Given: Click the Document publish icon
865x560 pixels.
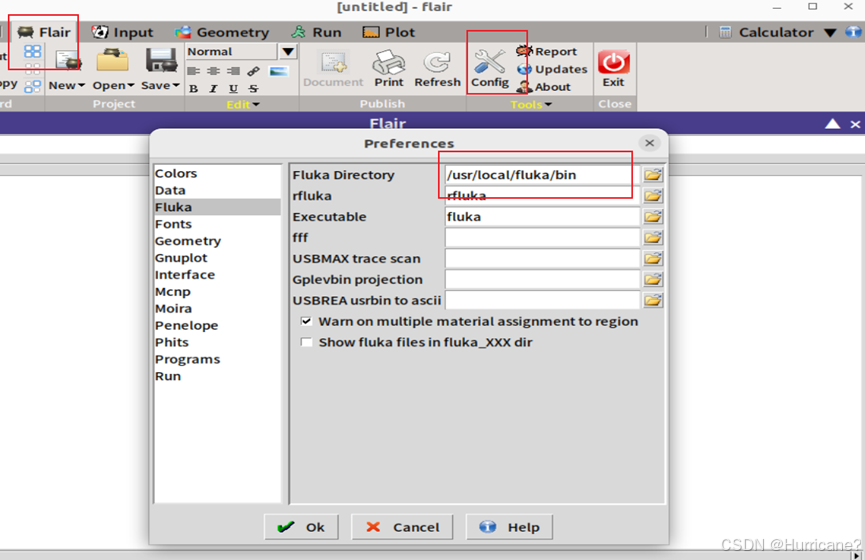Looking at the screenshot, I should point(333,62).
